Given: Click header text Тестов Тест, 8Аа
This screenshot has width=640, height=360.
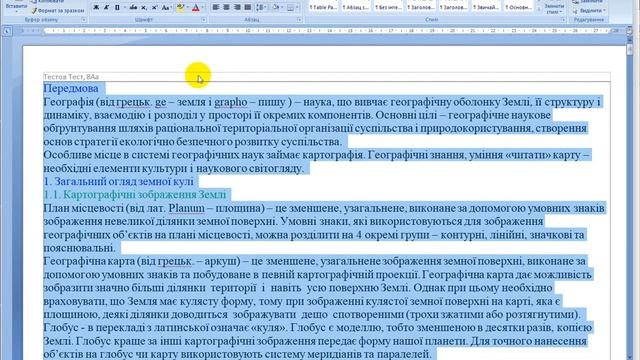Looking at the screenshot, I should pos(71,77).
